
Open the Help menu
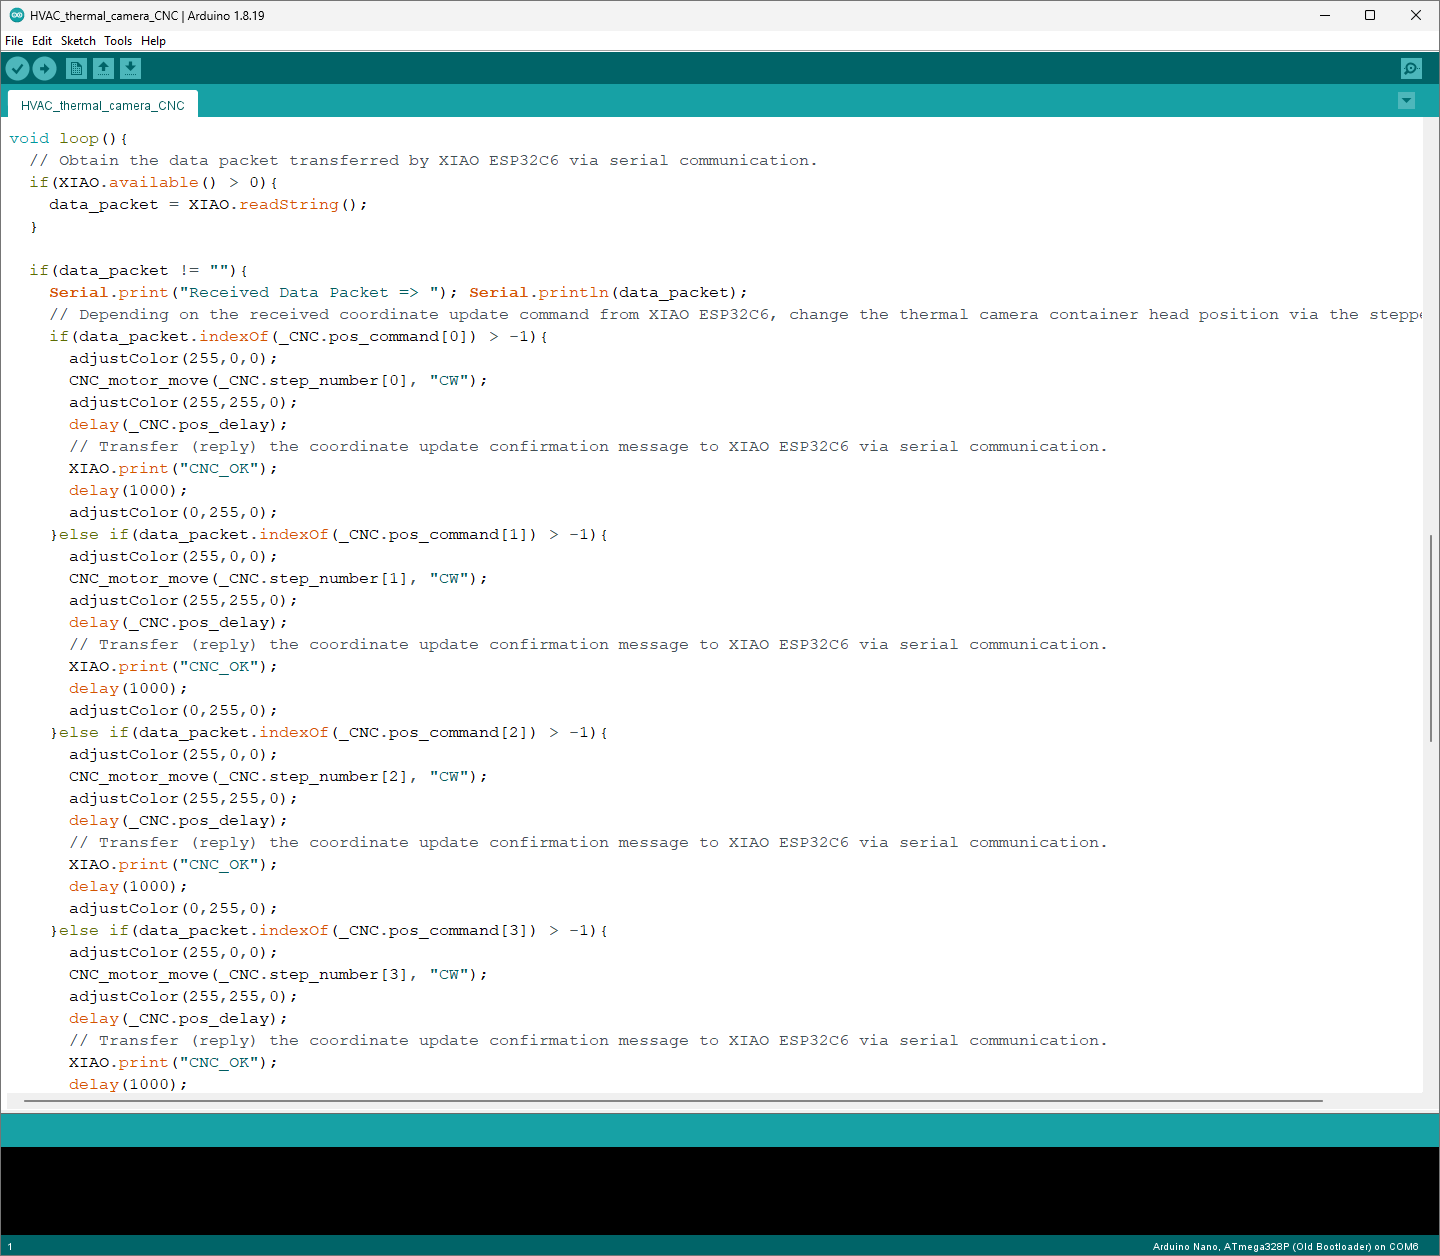[x=153, y=41]
